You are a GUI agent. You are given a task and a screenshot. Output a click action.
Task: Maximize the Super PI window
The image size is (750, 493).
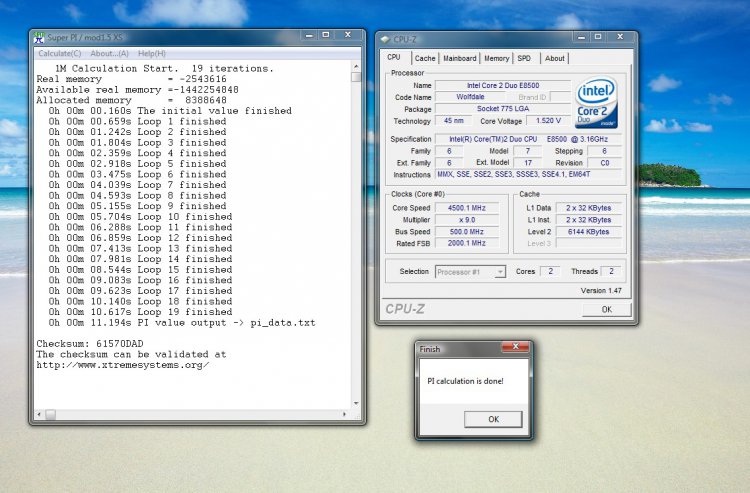click(326, 35)
